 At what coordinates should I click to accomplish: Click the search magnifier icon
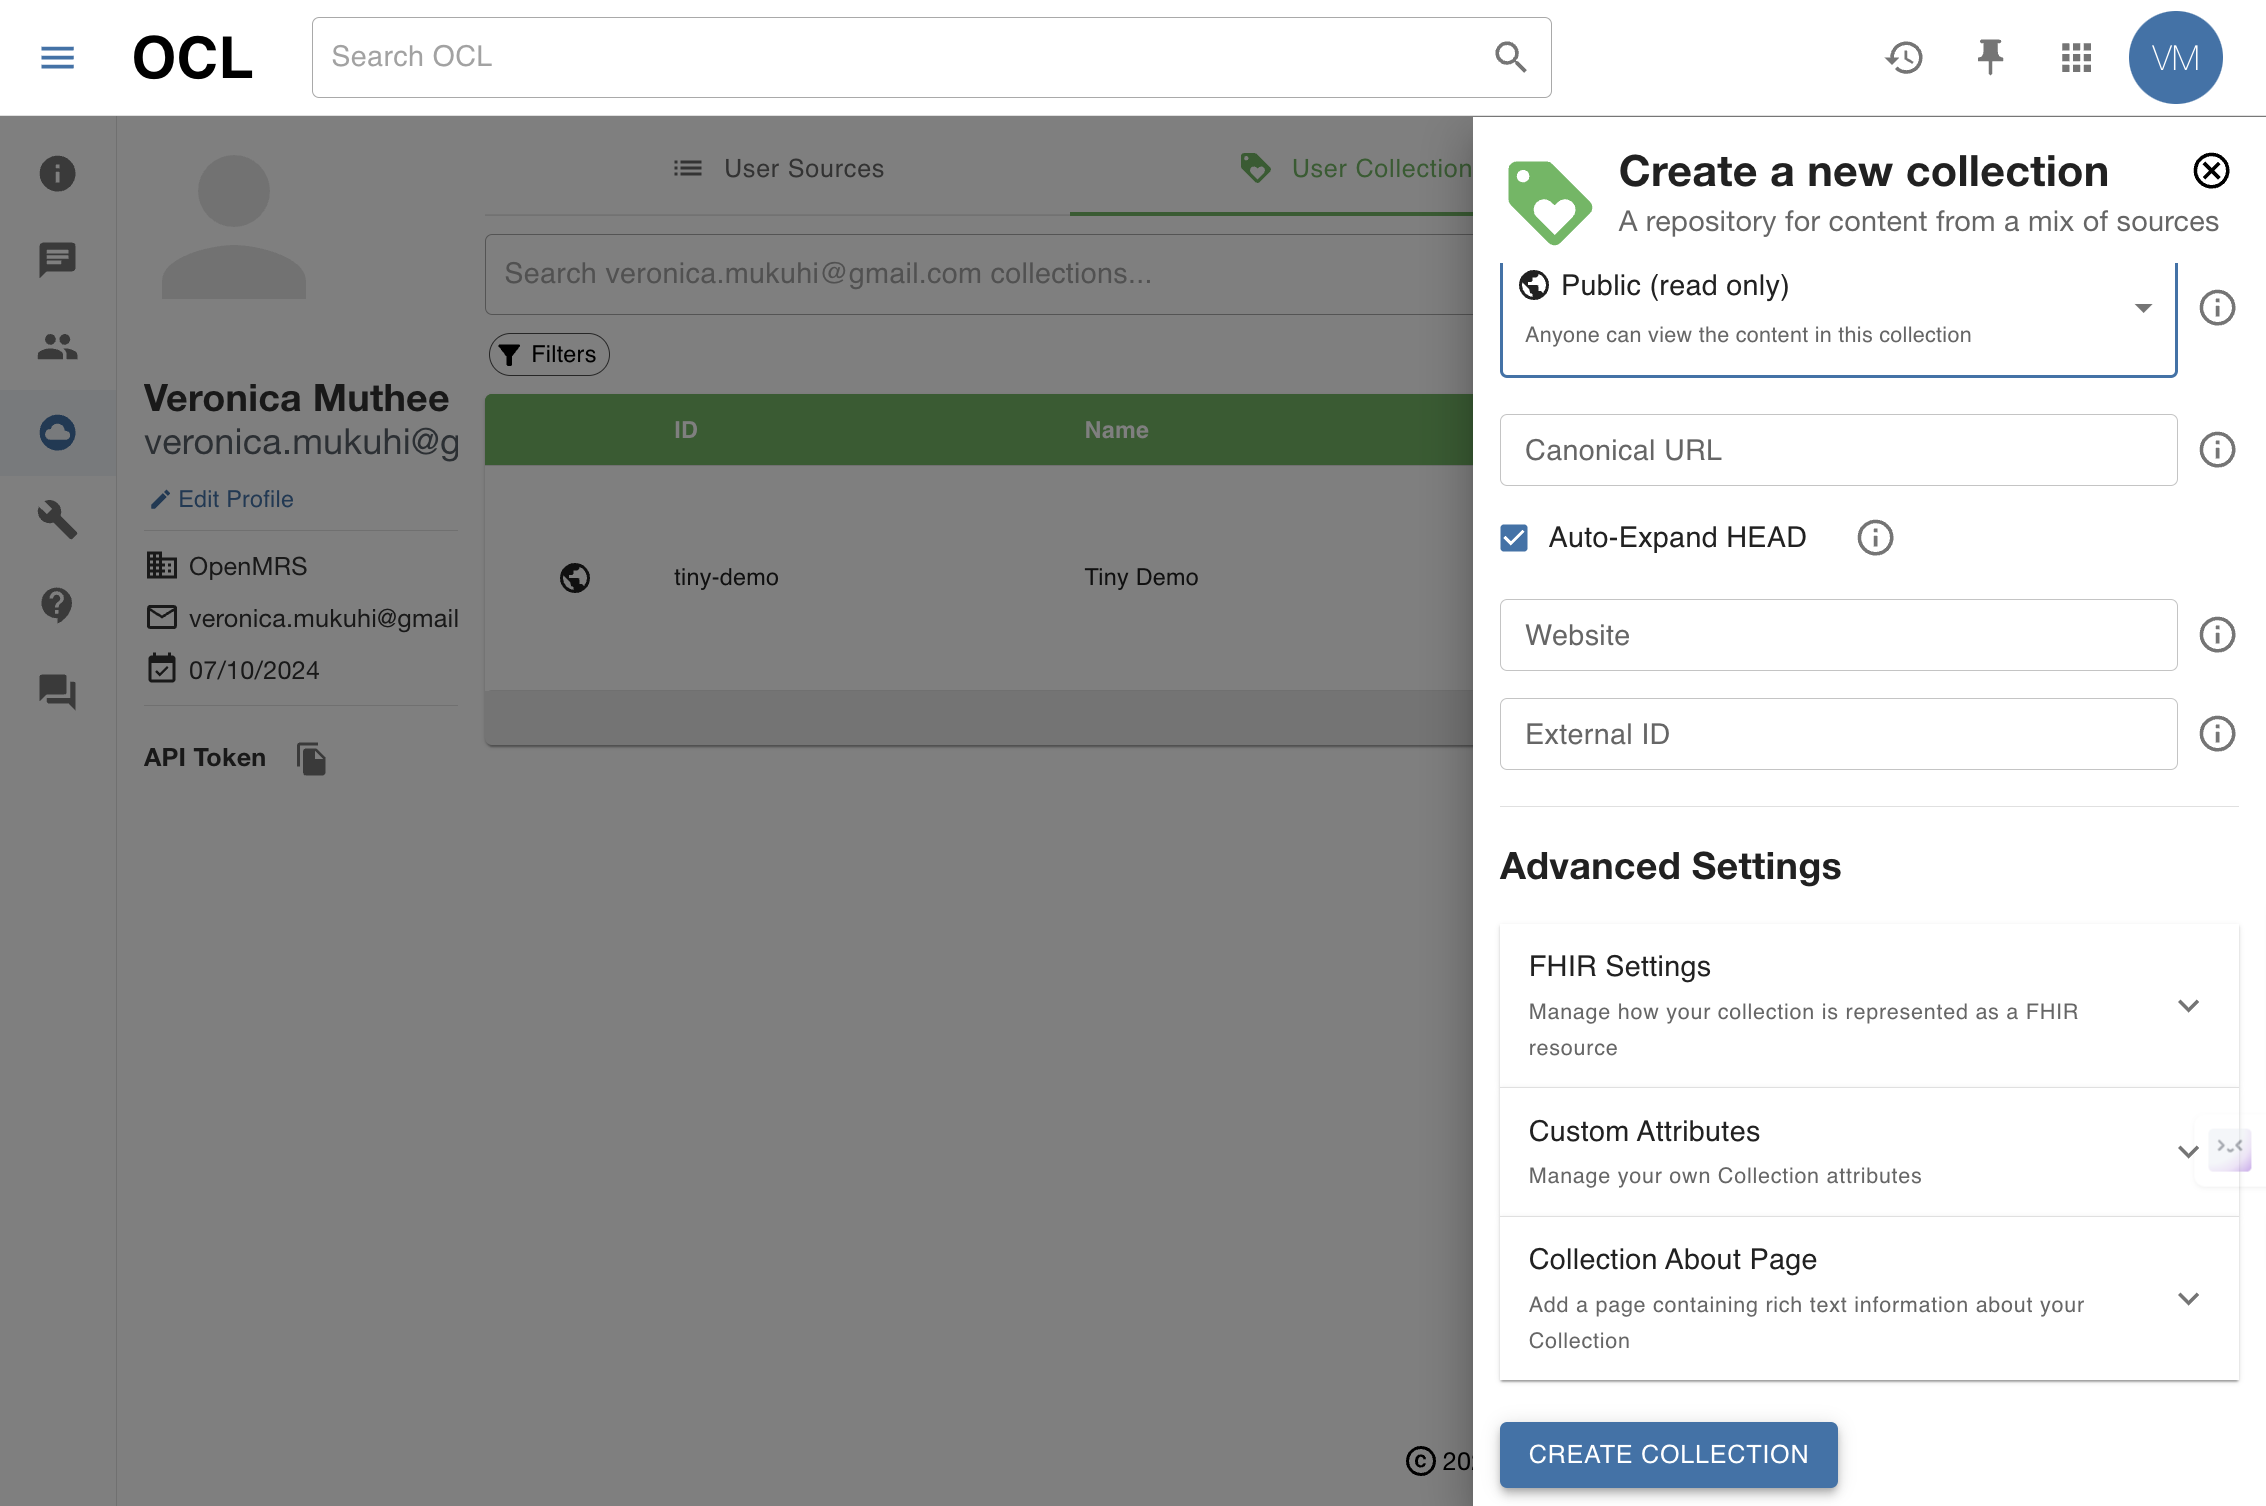[x=1510, y=58]
